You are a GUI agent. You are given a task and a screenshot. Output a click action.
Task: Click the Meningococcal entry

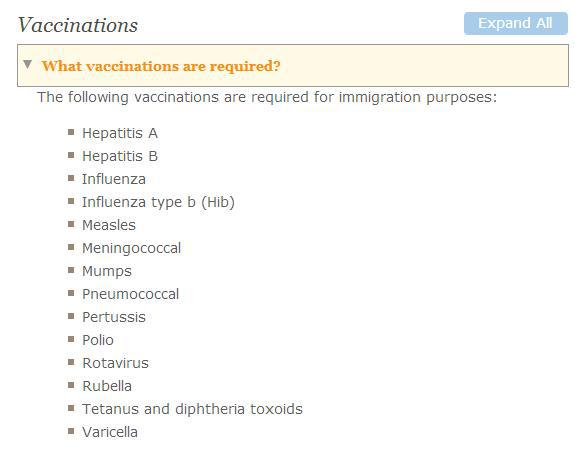point(131,249)
